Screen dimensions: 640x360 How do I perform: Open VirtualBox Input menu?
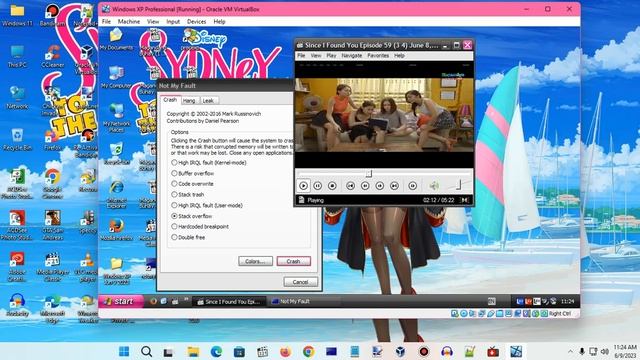pos(173,22)
